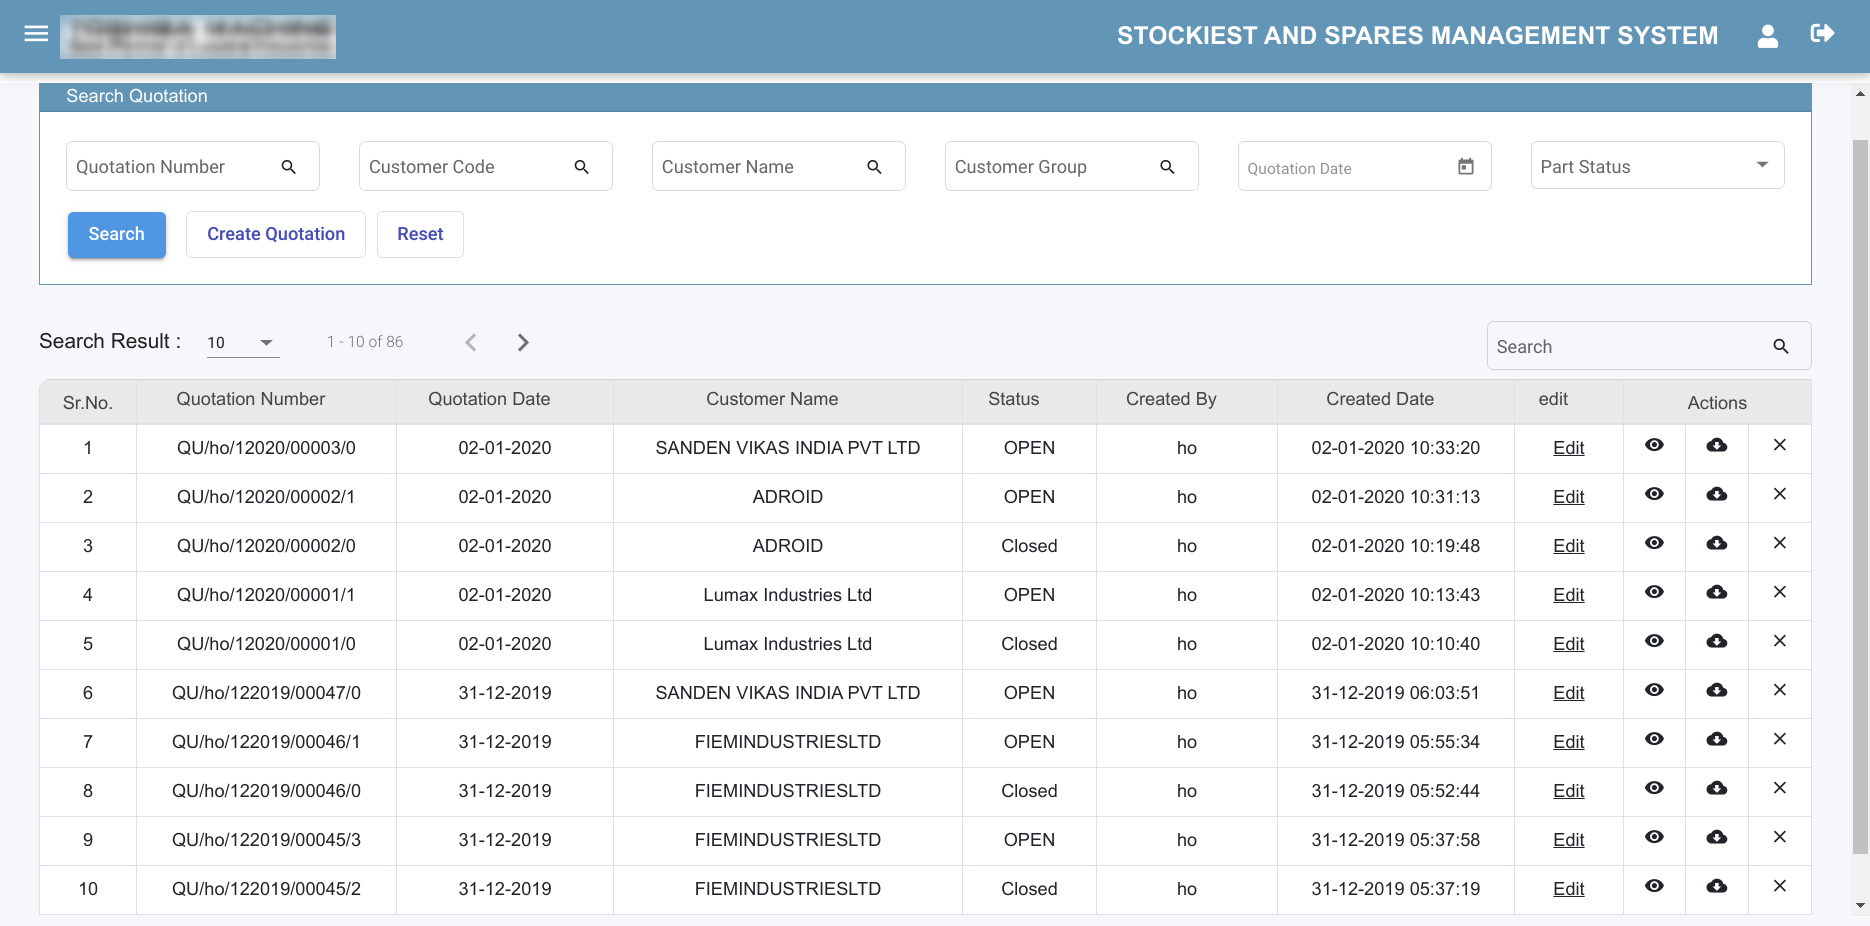Image resolution: width=1870 pixels, height=926 pixels.
Task: Sort by Created By column header
Action: point(1171,399)
